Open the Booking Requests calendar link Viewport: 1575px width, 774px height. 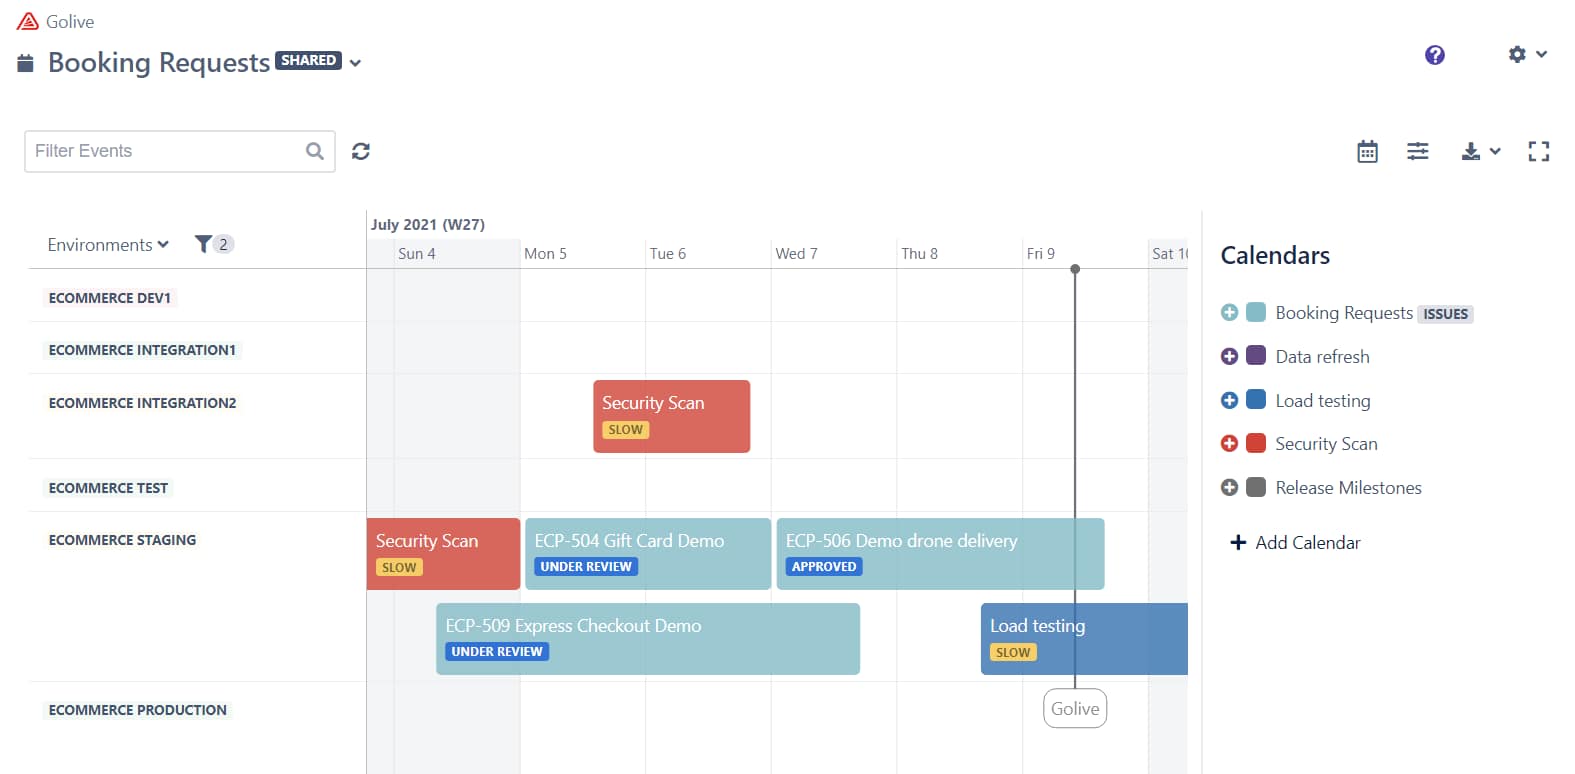tap(1344, 313)
